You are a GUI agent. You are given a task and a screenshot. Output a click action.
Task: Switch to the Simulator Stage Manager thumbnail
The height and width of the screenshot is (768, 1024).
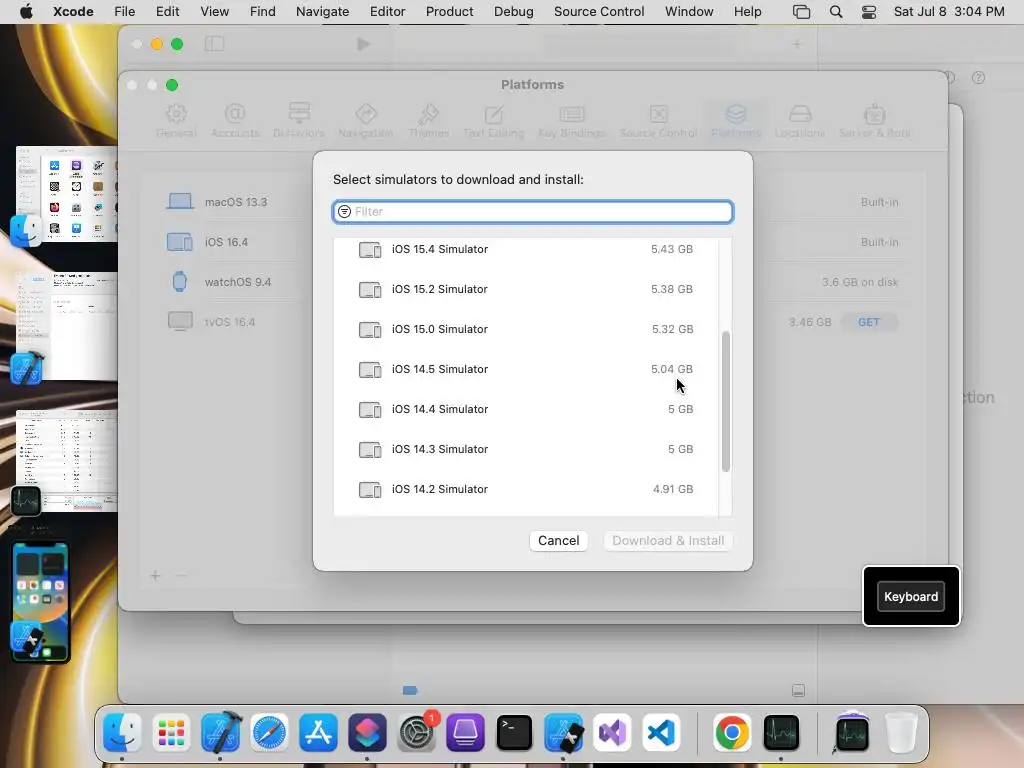click(x=40, y=602)
